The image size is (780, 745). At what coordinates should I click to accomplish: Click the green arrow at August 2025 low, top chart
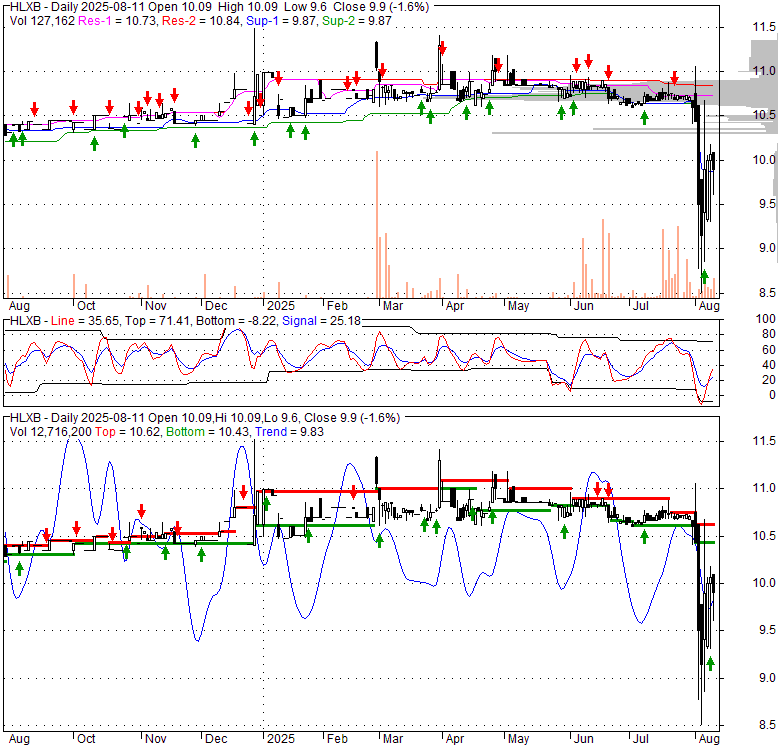pyautogui.click(x=704, y=277)
